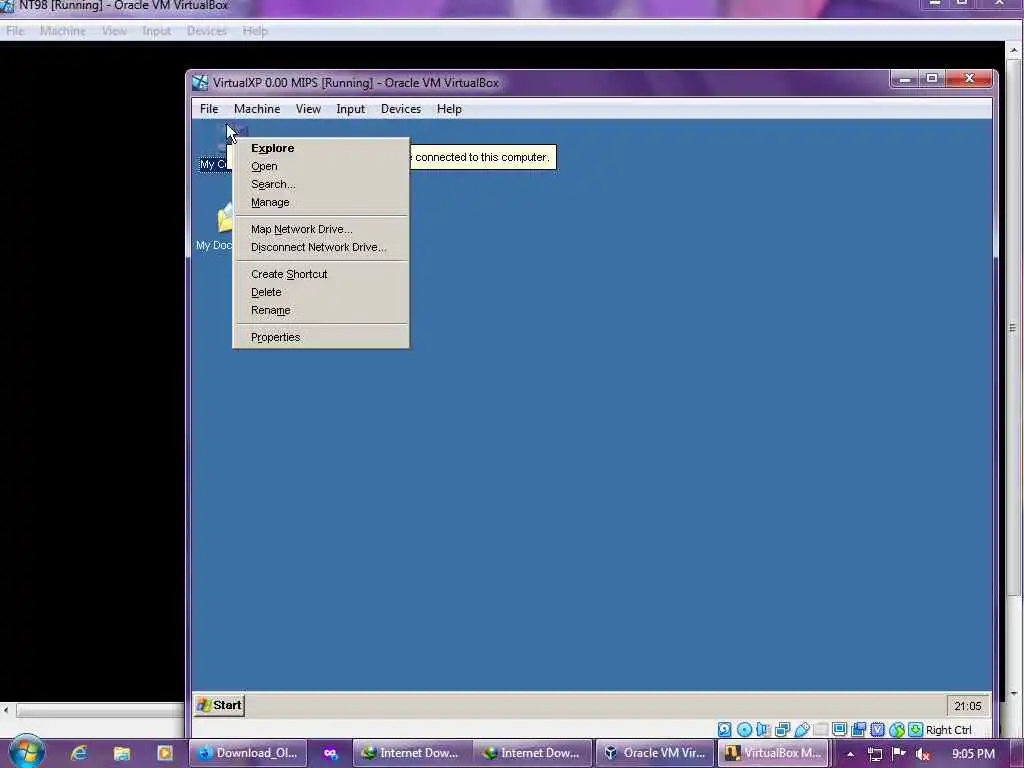1024x768 pixels.
Task: Click the guest Start button
Action: (x=219, y=705)
